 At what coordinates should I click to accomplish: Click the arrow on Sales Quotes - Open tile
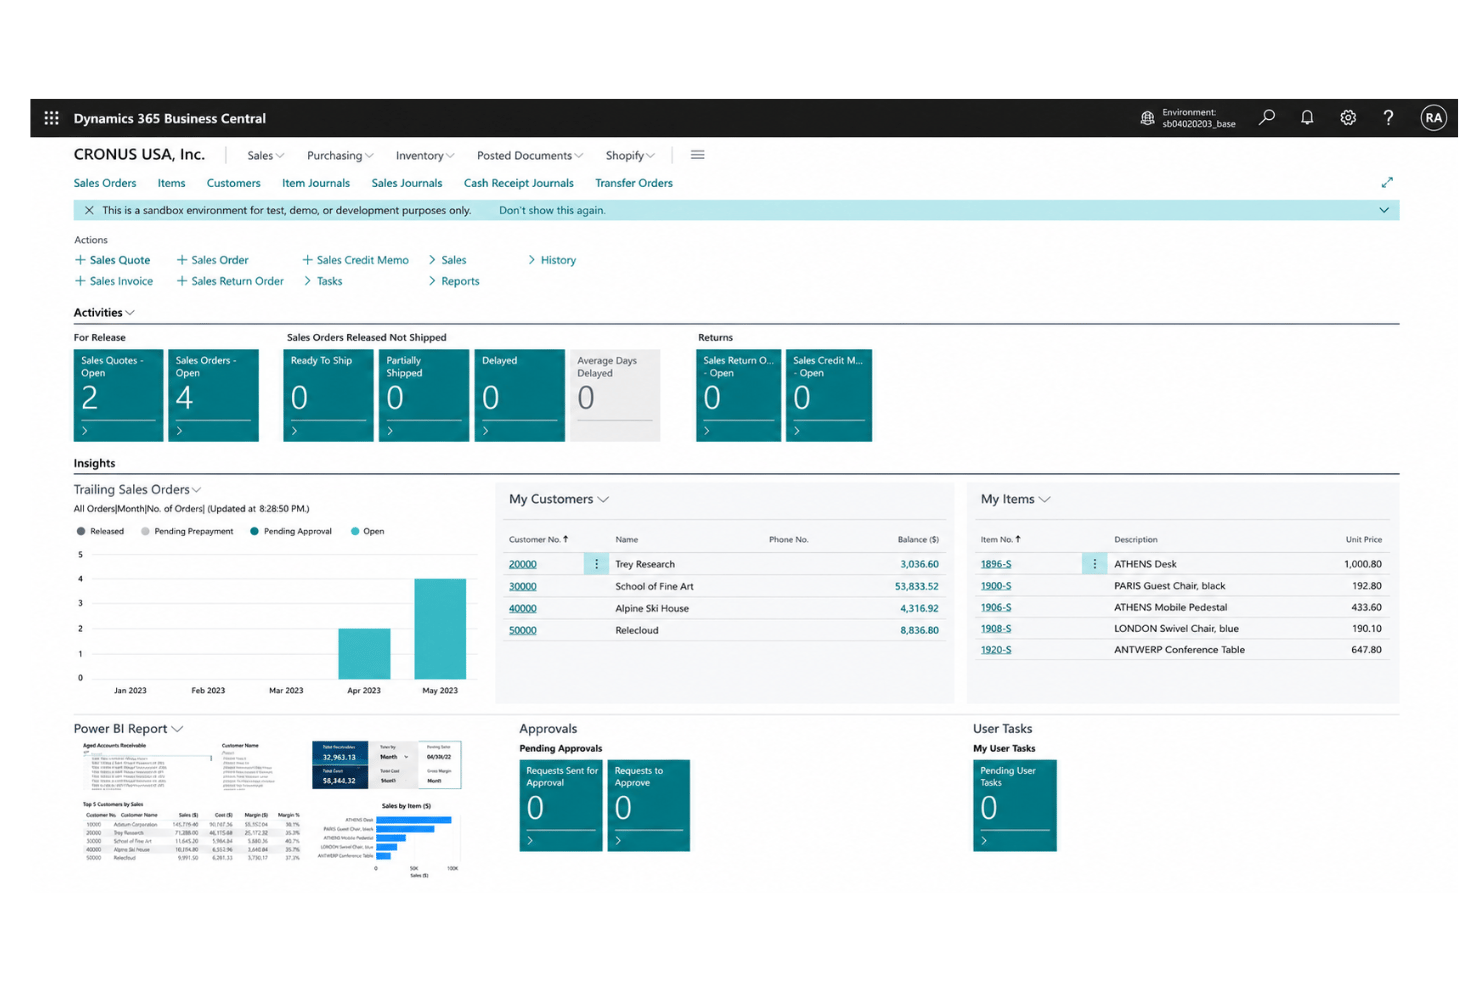pos(85,431)
